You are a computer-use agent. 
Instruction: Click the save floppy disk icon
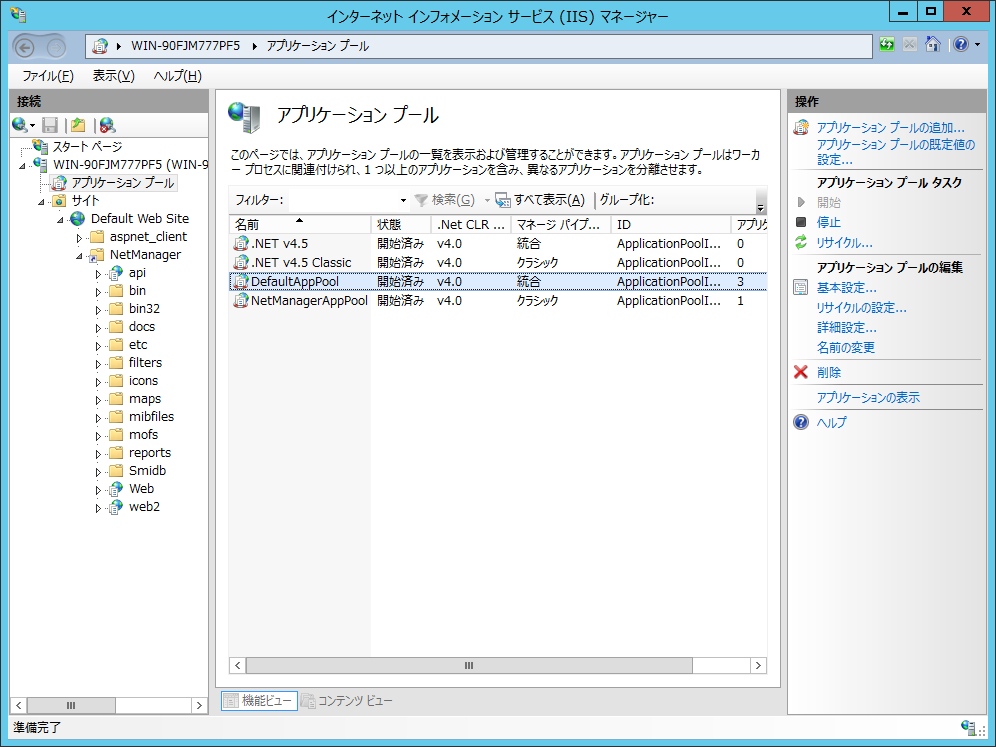(x=50, y=125)
